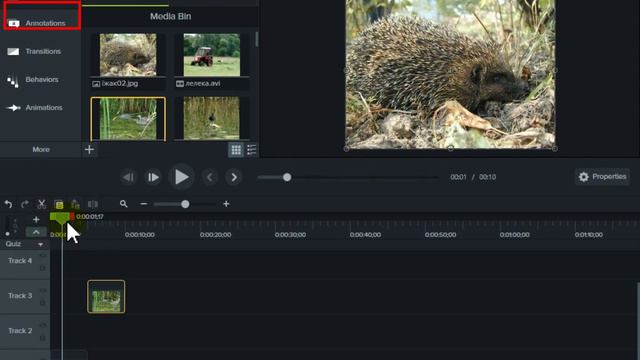Click the 0:01:00;00 timeline ruler mark
The height and width of the screenshot is (360, 640).
pos(515,235)
